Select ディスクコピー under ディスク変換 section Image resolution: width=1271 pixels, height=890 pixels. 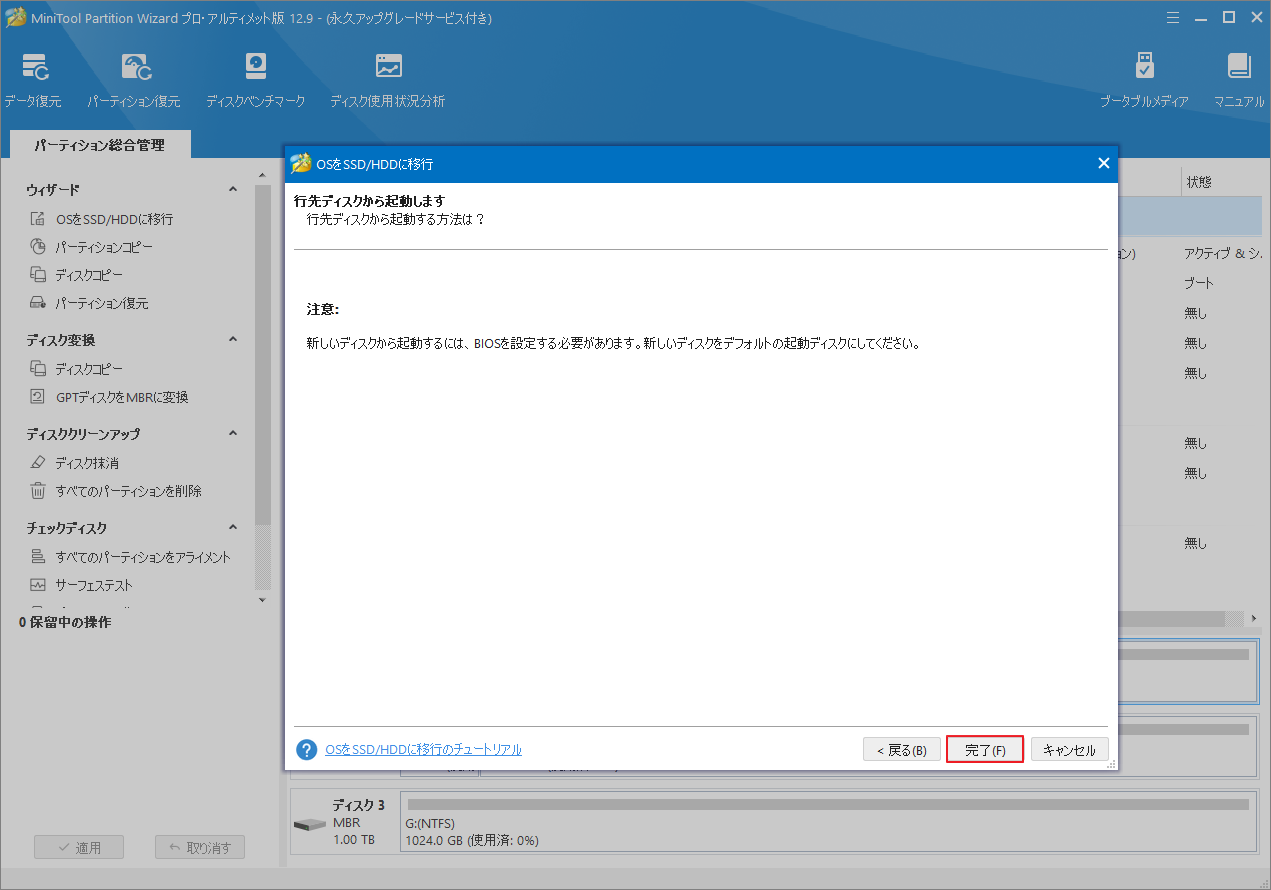click(89, 369)
